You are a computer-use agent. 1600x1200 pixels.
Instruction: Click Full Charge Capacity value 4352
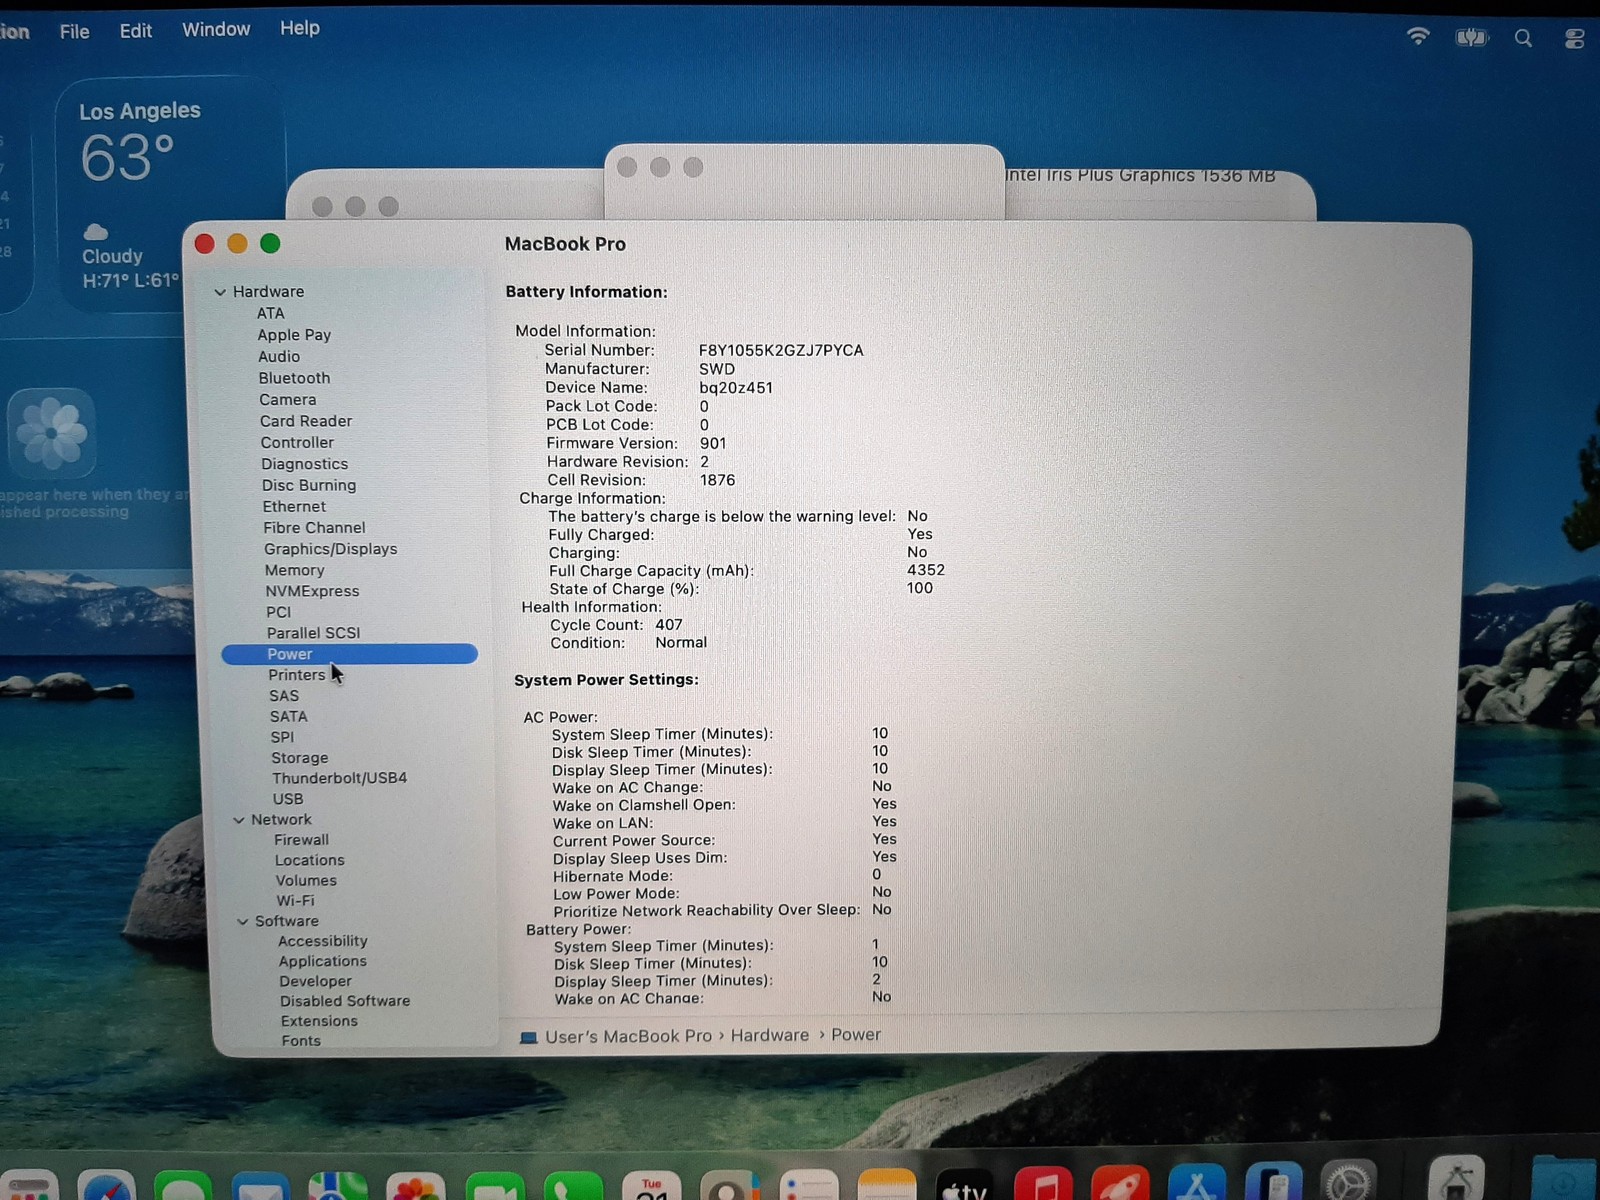pos(926,570)
